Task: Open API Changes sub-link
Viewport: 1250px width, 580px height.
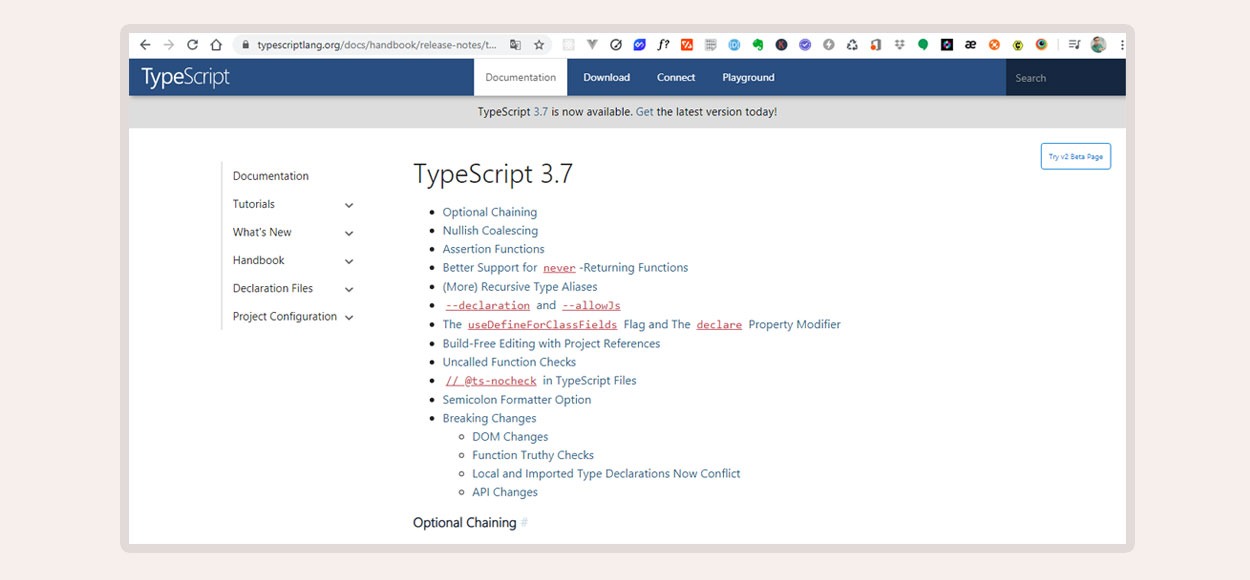Action: coord(505,492)
